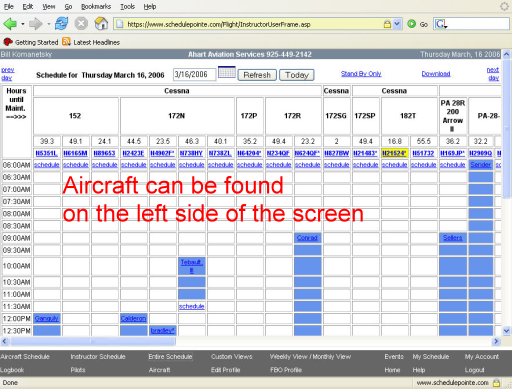This screenshot has height=389, width=512.
Task: Open the Go menu
Action: coord(68,6)
